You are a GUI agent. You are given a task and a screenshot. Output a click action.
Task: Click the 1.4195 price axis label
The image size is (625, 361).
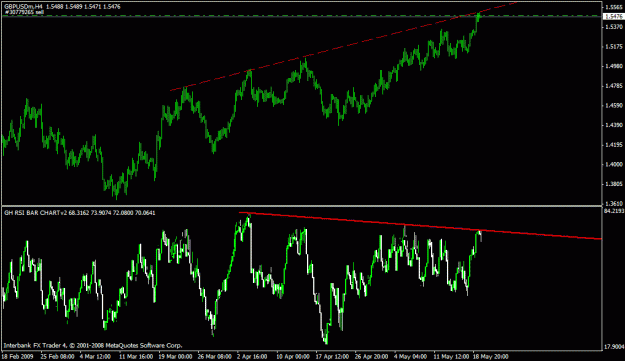pos(614,145)
